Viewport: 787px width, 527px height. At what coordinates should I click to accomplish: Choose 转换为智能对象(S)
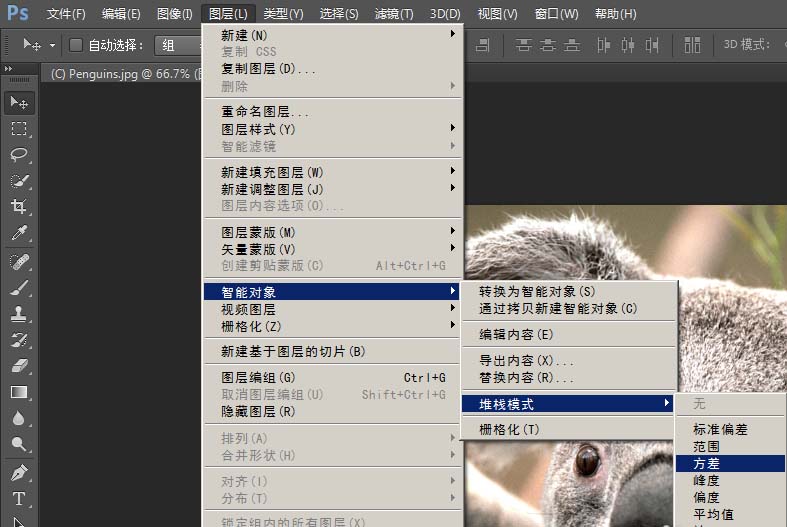tap(569, 291)
